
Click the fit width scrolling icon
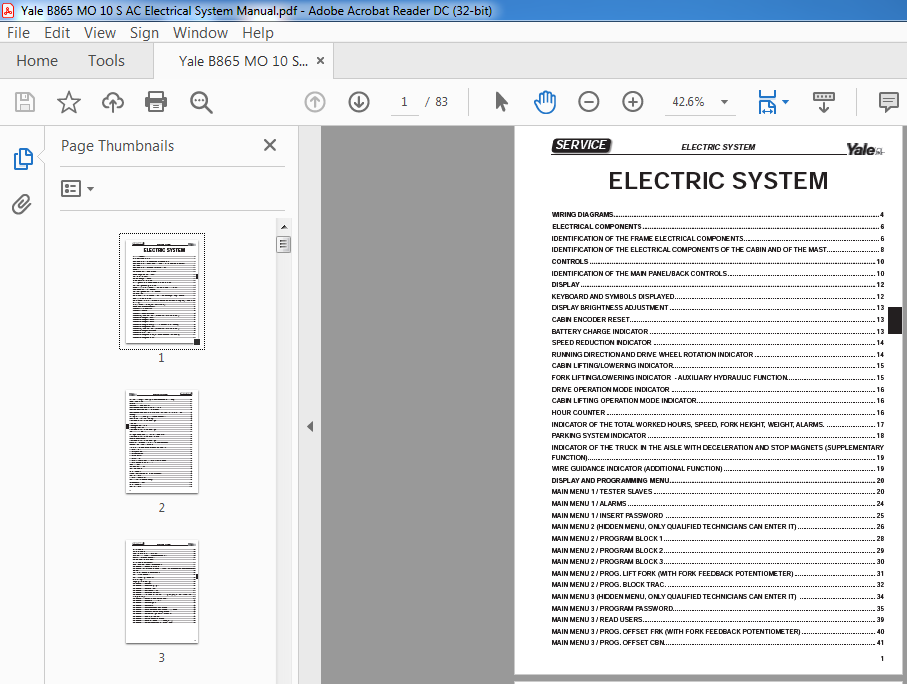(767, 102)
